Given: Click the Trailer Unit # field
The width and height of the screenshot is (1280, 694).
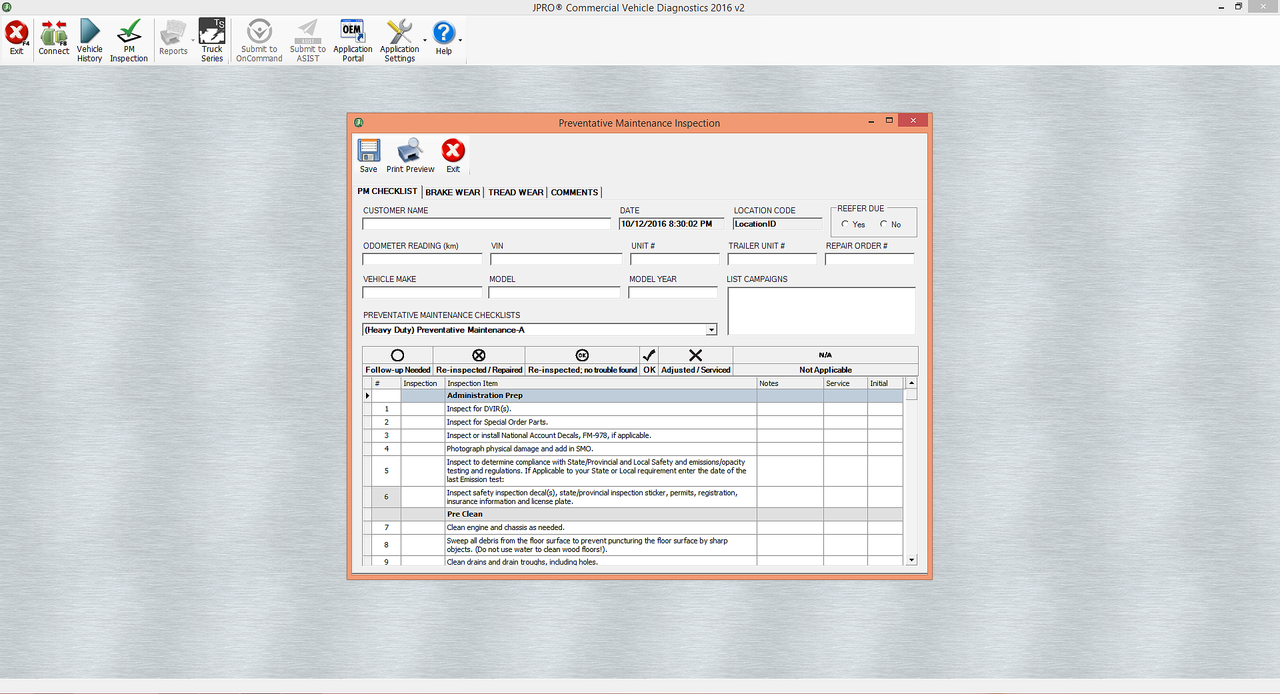Looking at the screenshot, I should (x=772, y=259).
